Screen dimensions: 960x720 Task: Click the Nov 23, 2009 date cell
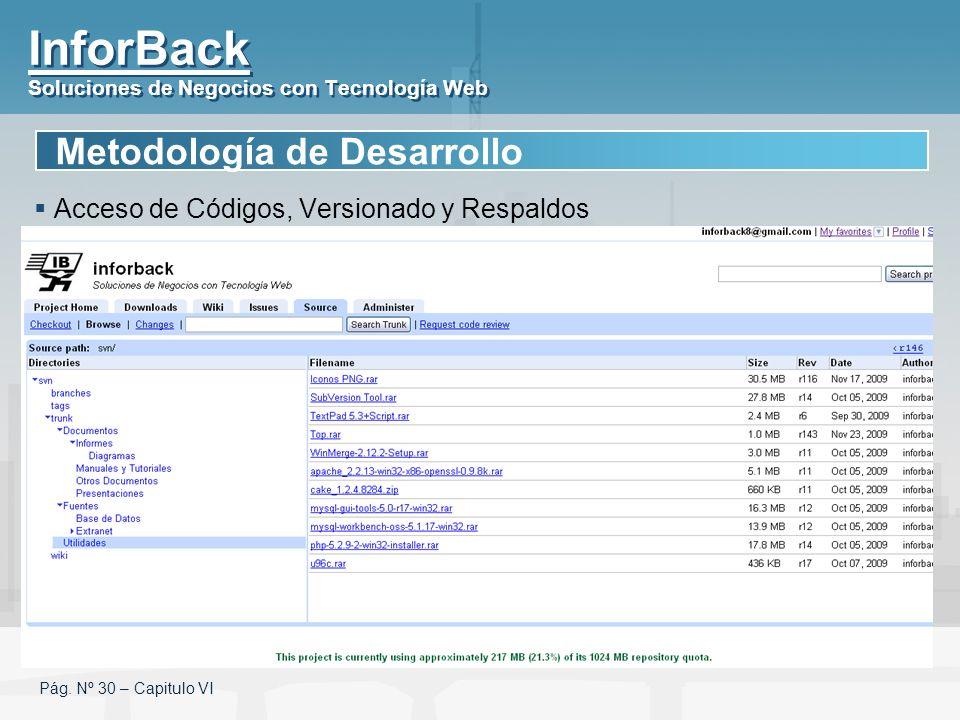[859, 434]
